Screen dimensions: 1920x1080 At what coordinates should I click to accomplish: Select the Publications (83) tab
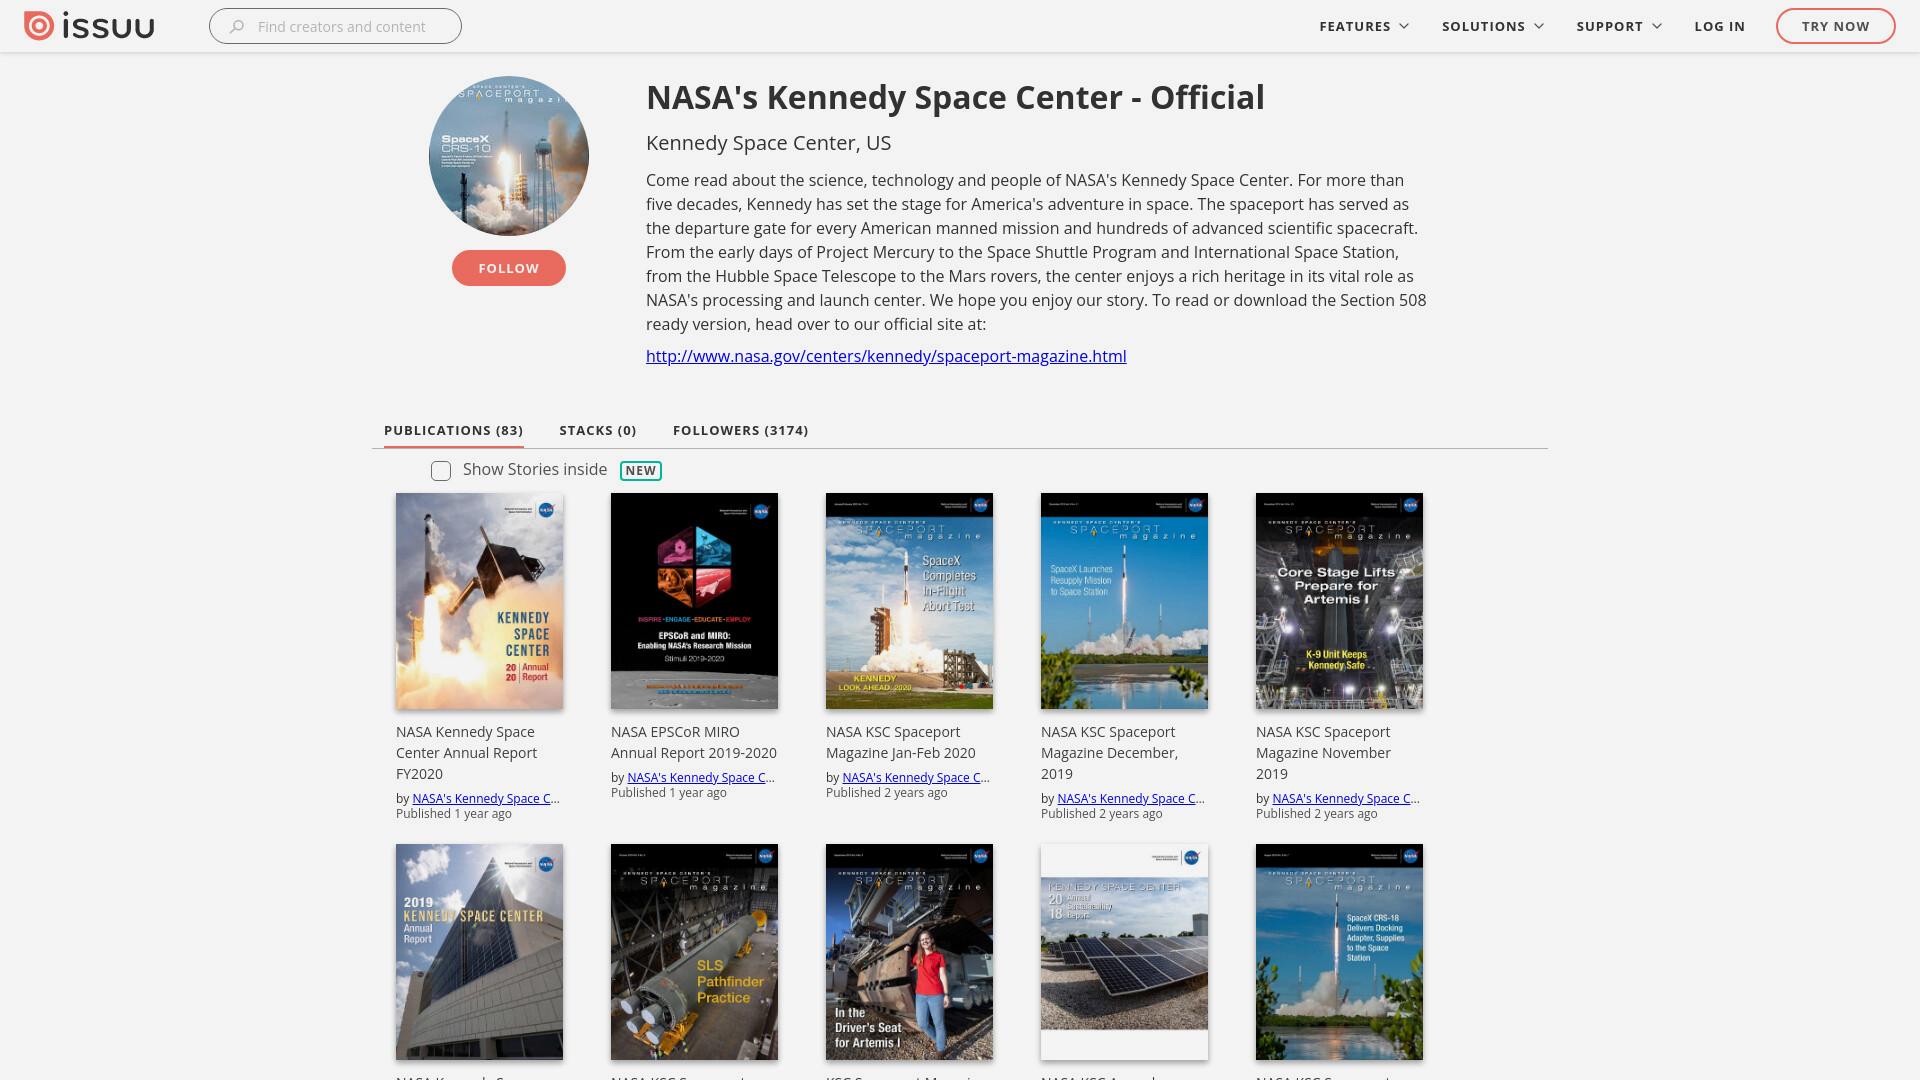pos(453,430)
